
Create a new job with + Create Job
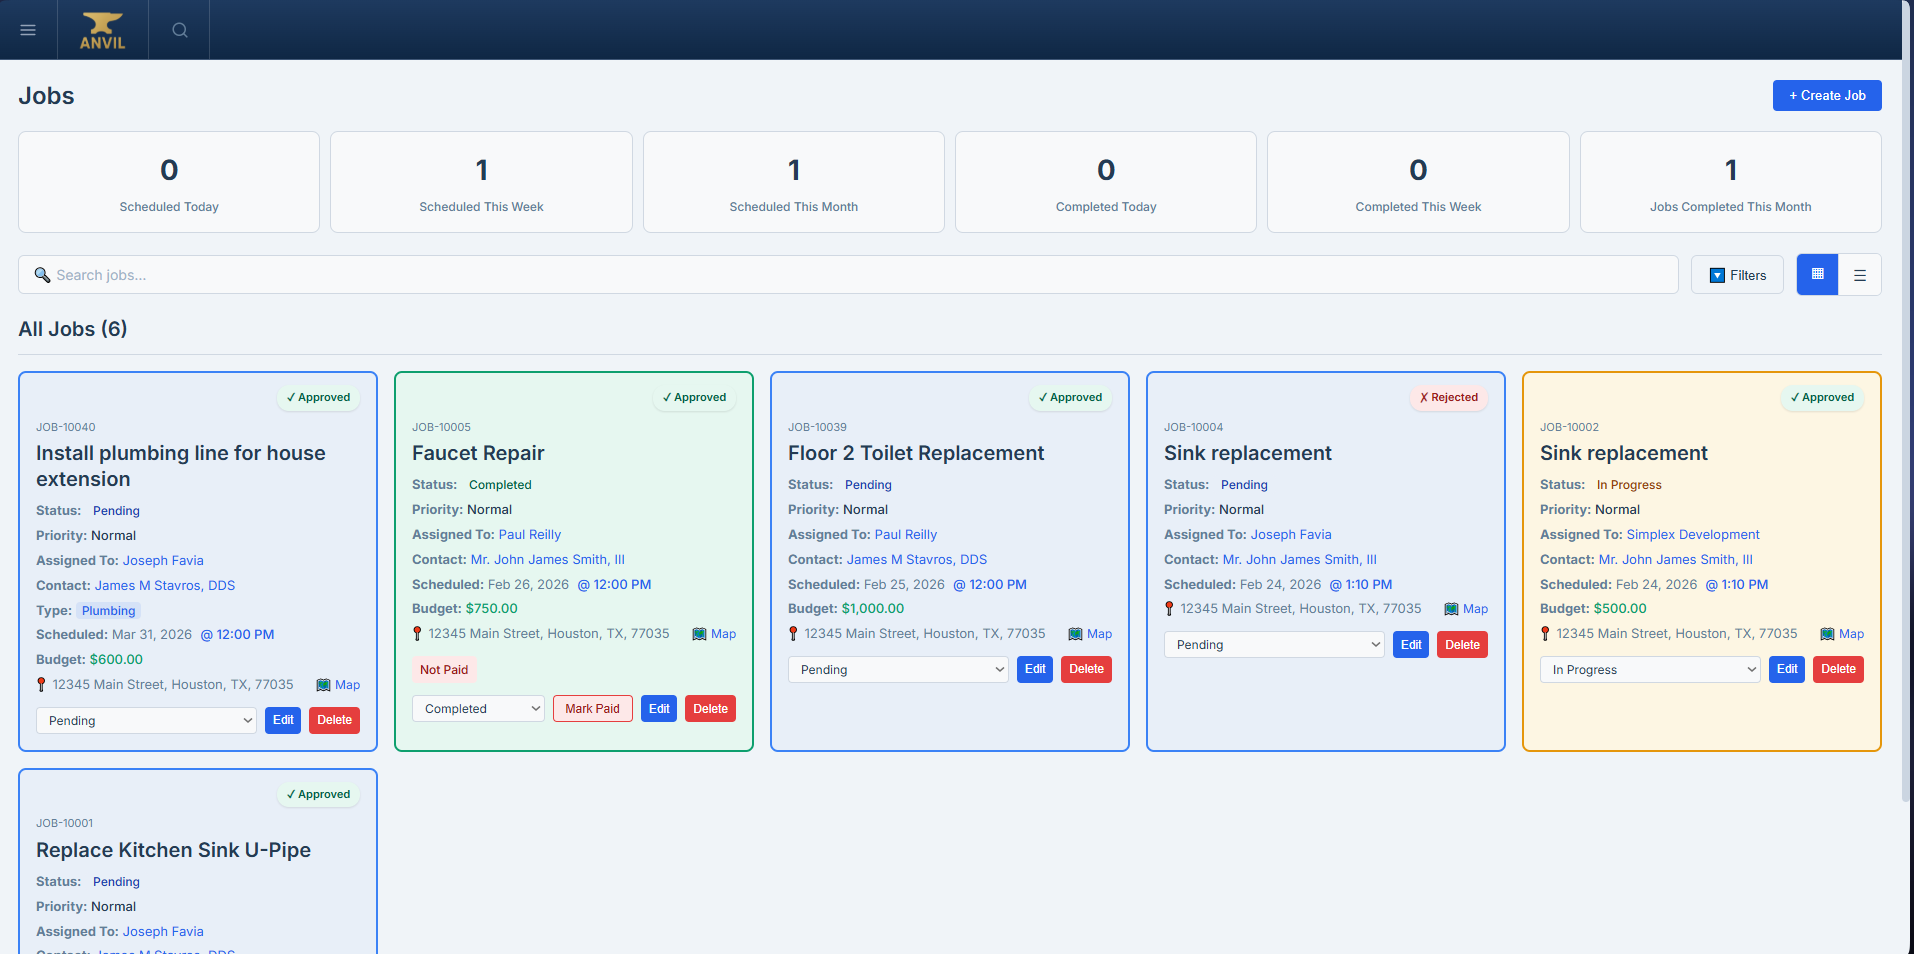pos(1826,95)
